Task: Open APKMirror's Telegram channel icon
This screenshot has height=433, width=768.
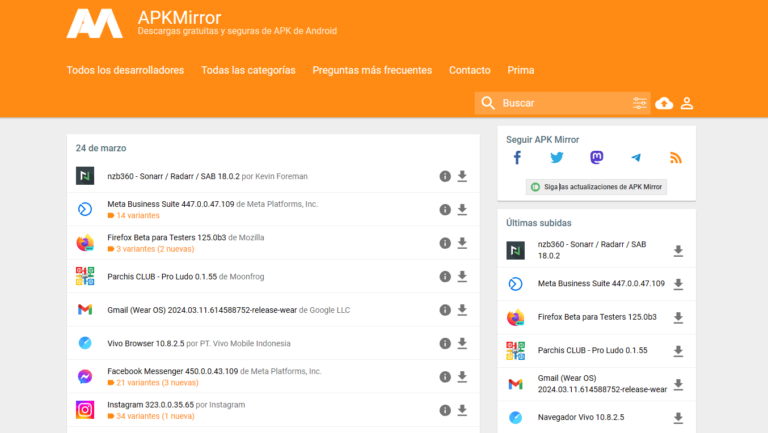Action: click(636, 158)
